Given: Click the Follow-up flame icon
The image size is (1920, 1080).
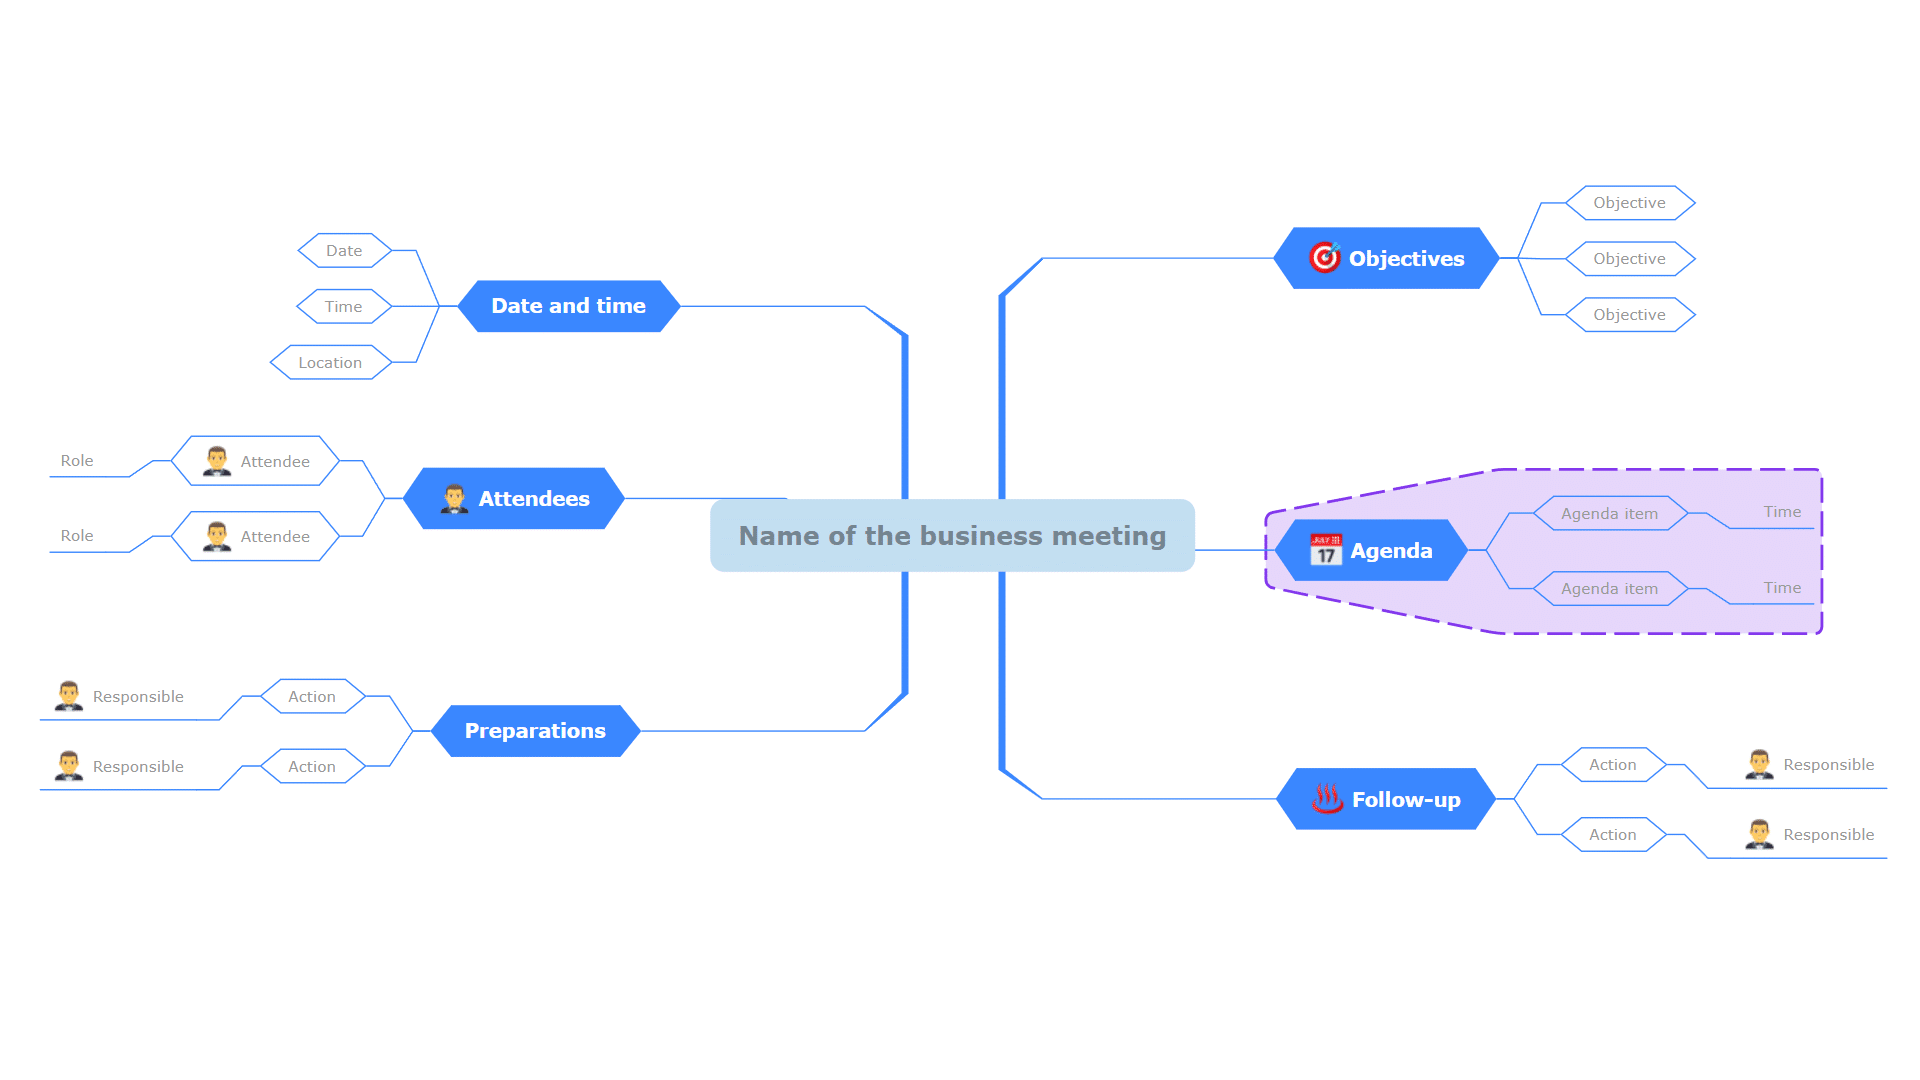Looking at the screenshot, I should (1323, 802).
